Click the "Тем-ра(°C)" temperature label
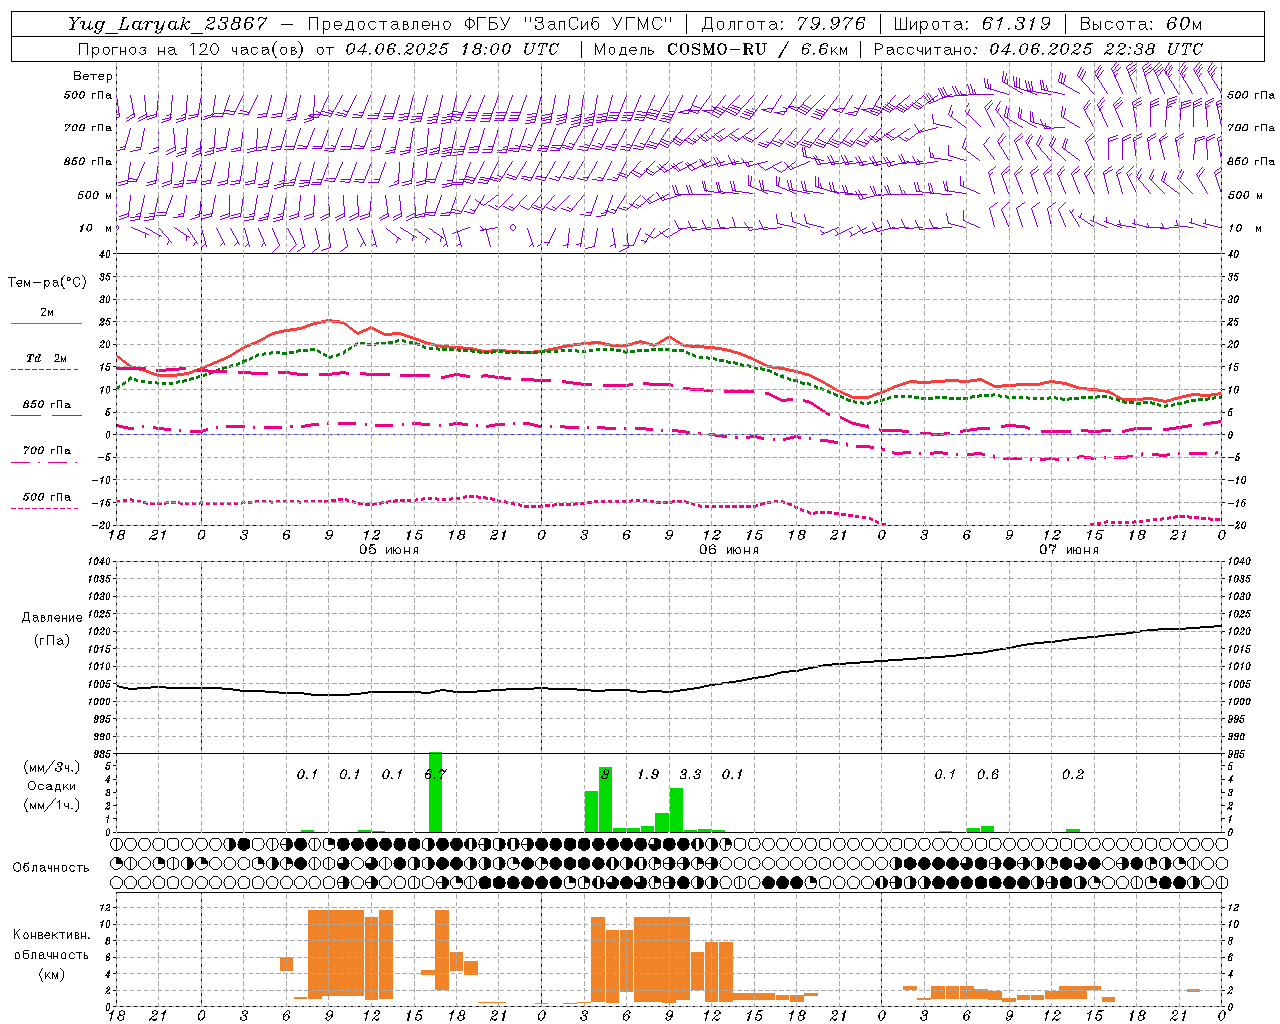Image resolution: width=1280 pixels, height=1024 pixels. pyautogui.click(x=47, y=283)
